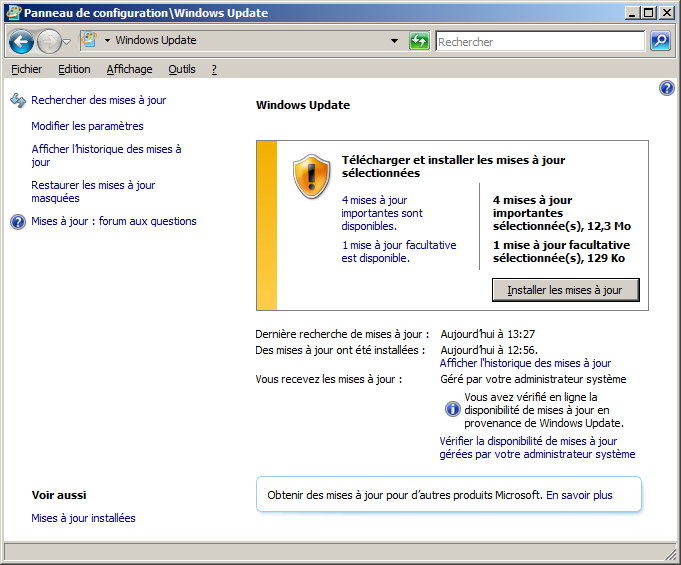The width and height of the screenshot is (681, 565).
Task: Open the Fichier menu
Action: pos(27,69)
